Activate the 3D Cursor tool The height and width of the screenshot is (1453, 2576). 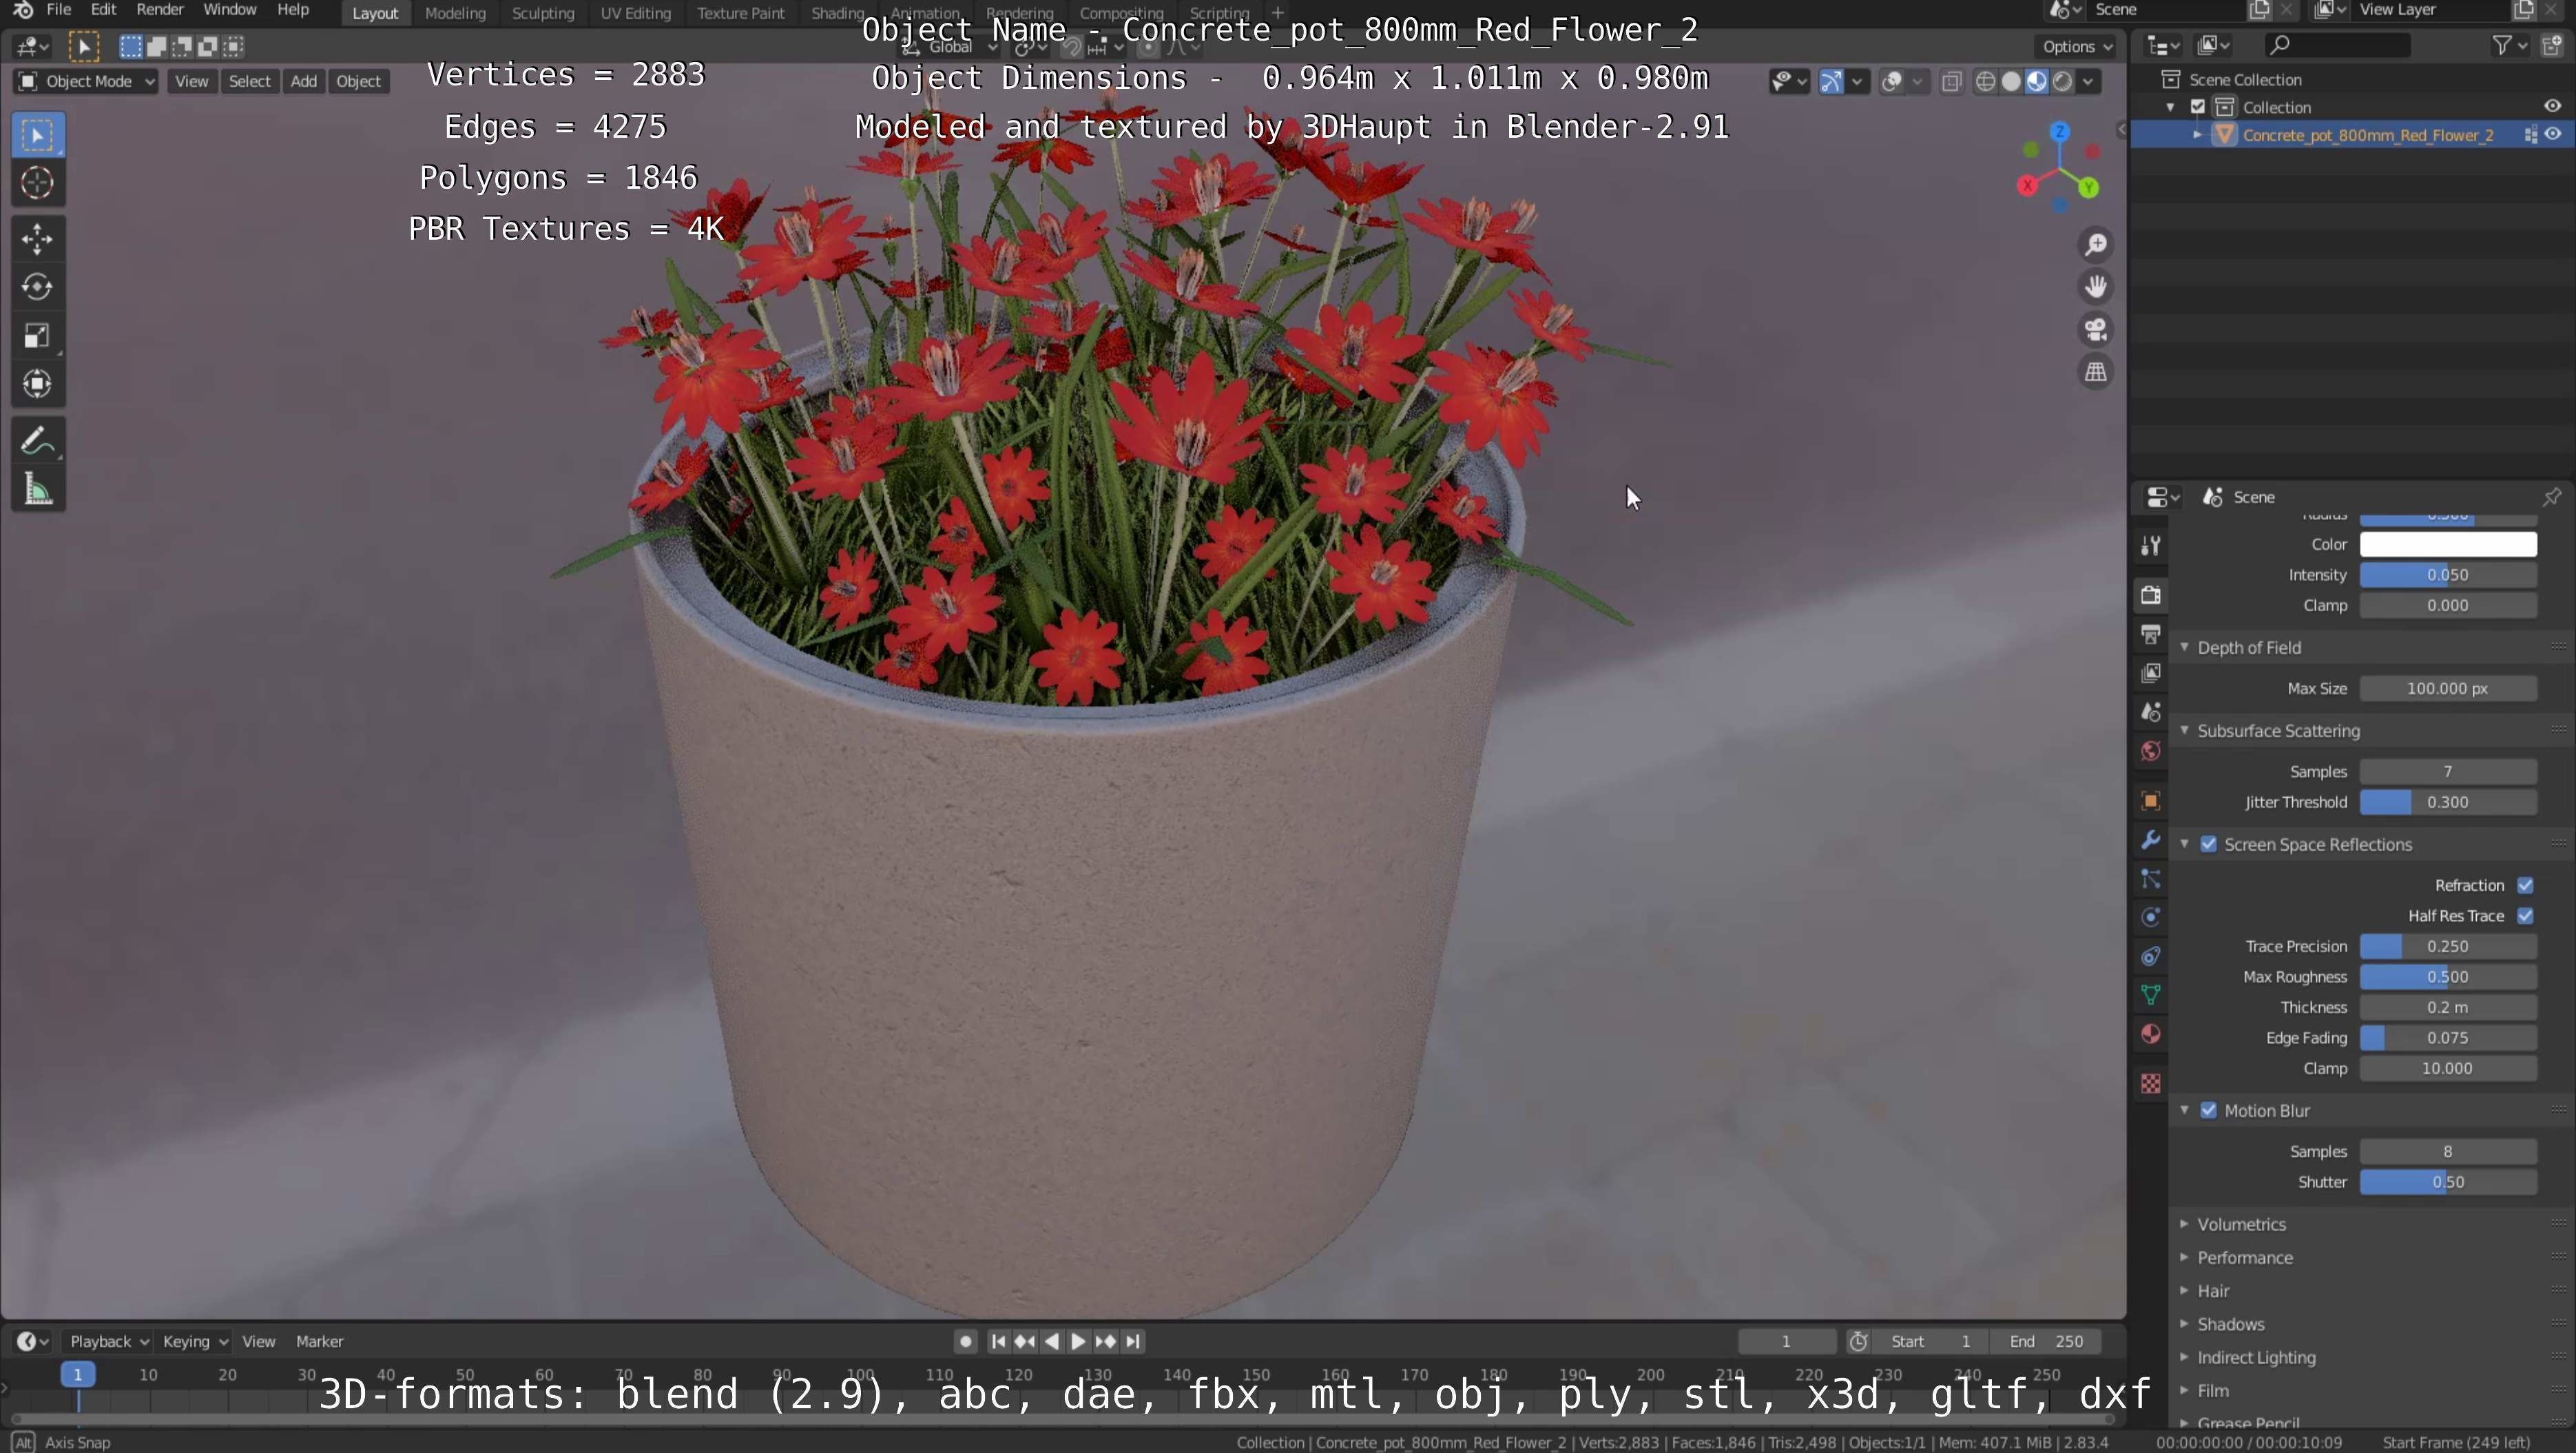[x=38, y=183]
